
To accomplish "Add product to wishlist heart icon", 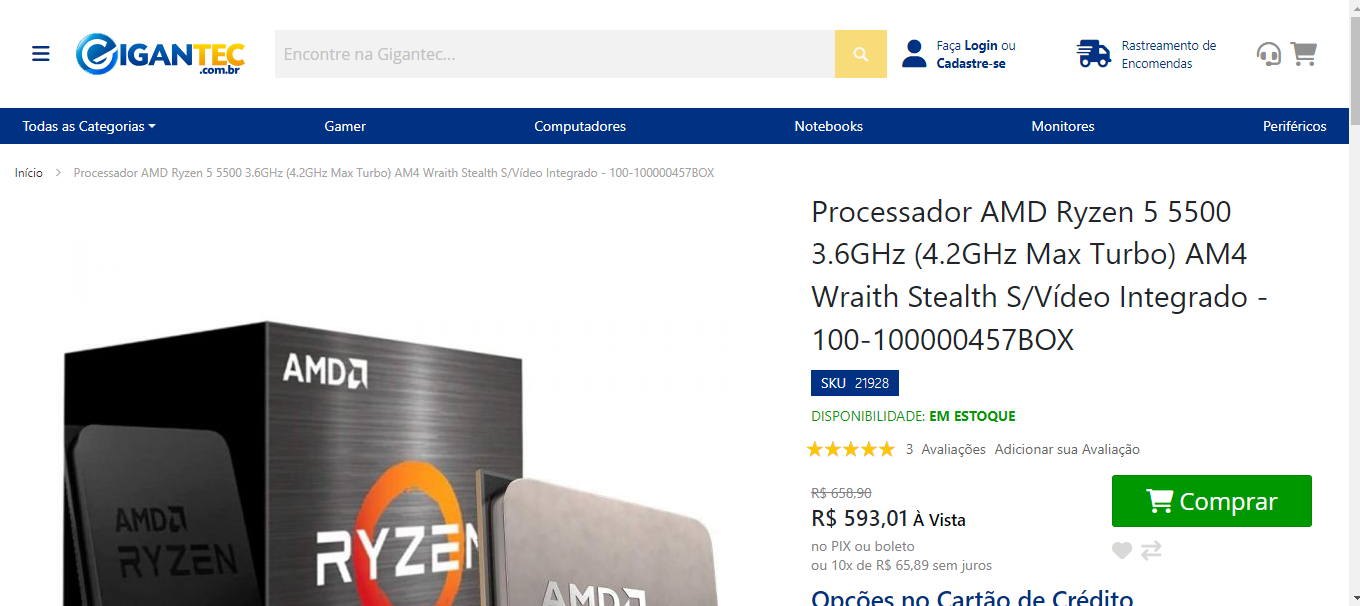I will [1122, 550].
